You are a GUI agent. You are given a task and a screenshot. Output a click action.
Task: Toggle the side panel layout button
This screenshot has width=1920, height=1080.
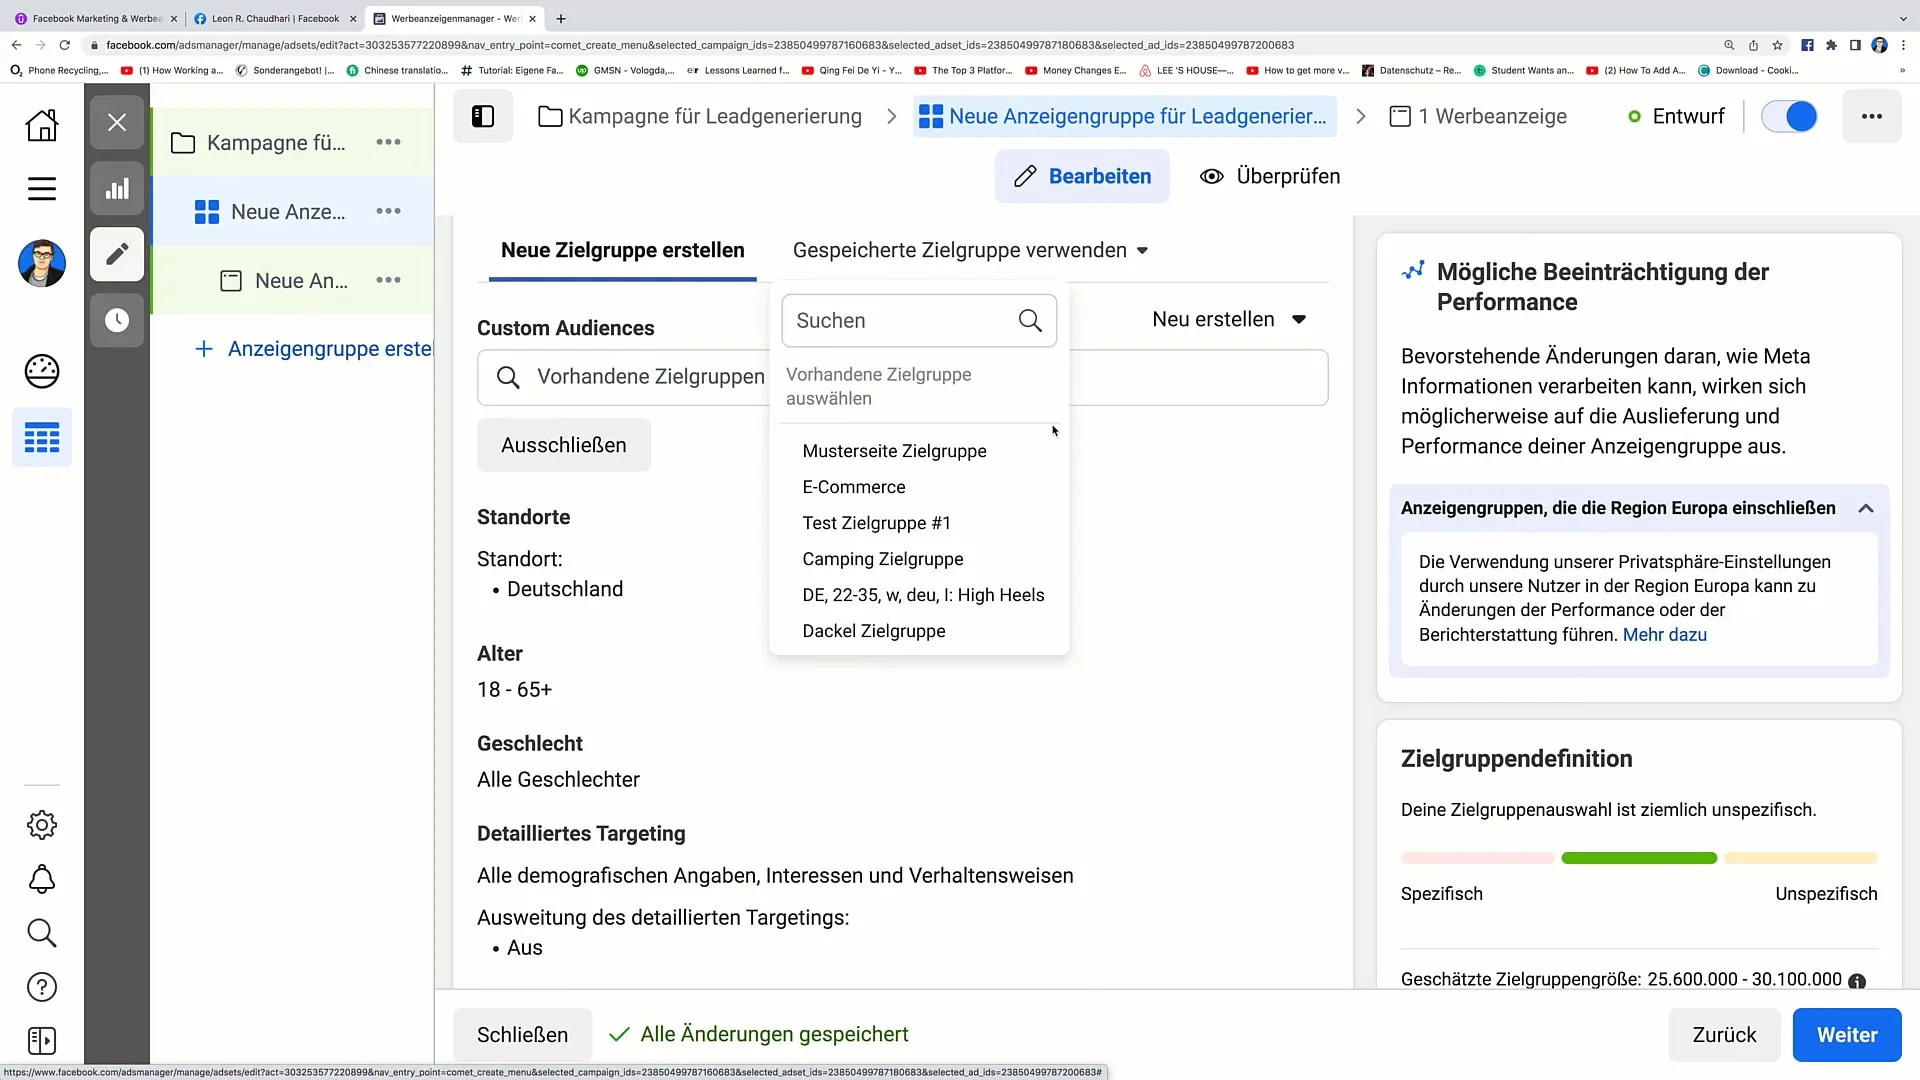pyautogui.click(x=483, y=116)
